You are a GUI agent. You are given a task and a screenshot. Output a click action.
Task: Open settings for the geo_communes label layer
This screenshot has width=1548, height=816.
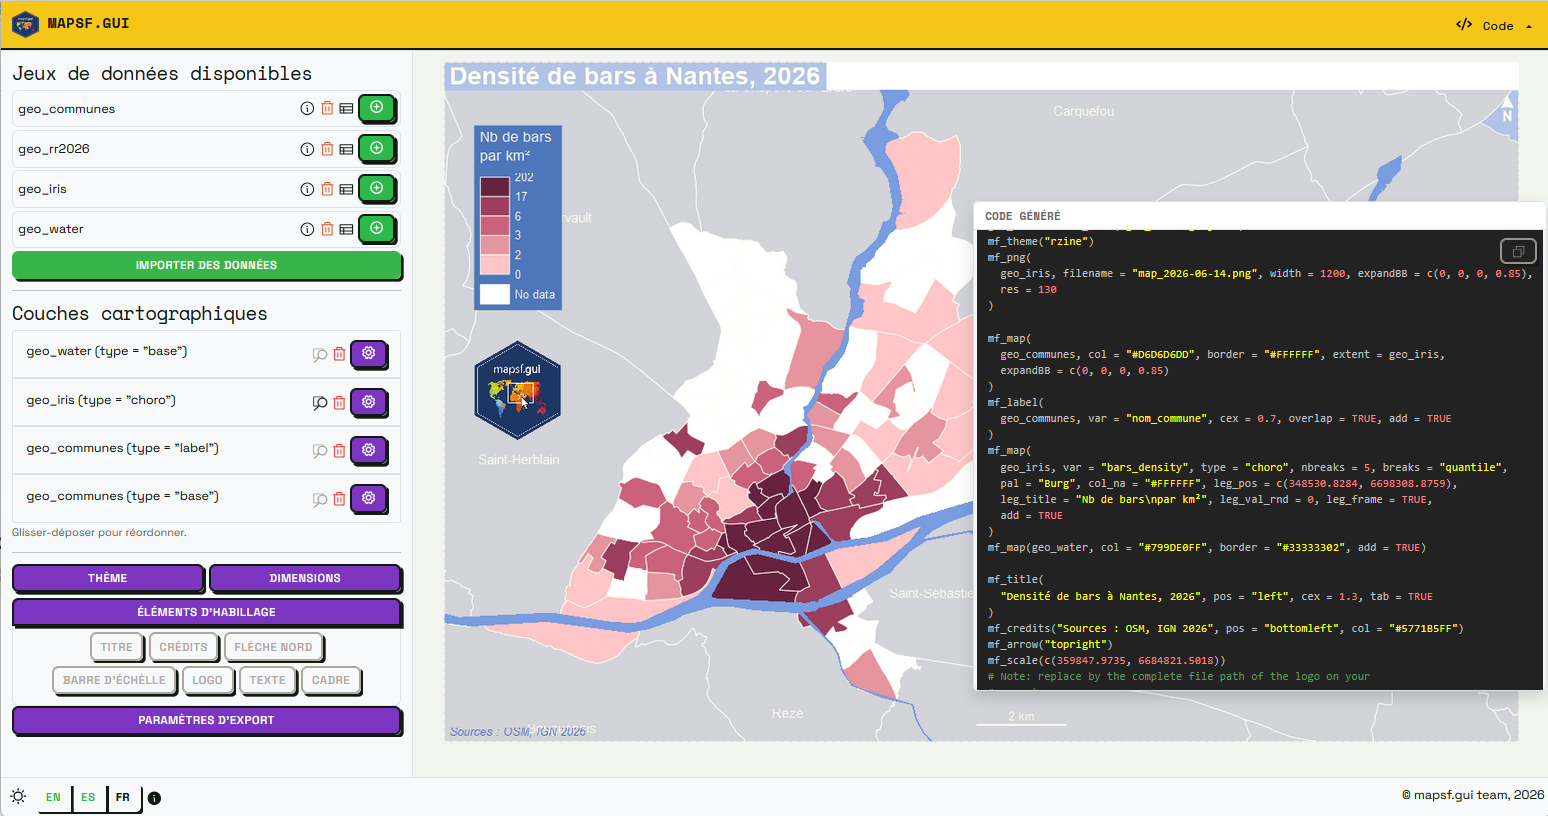(x=369, y=449)
